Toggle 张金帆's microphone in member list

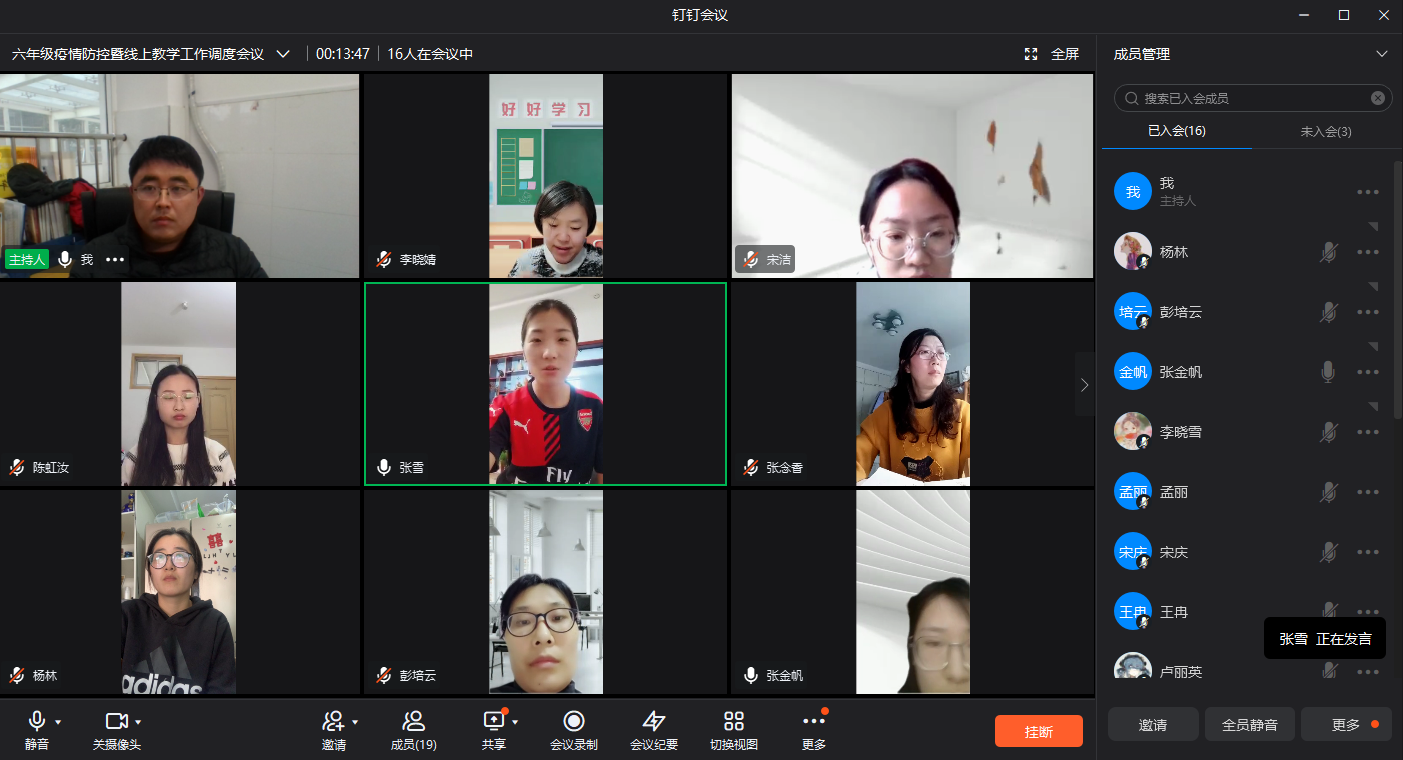point(1328,372)
